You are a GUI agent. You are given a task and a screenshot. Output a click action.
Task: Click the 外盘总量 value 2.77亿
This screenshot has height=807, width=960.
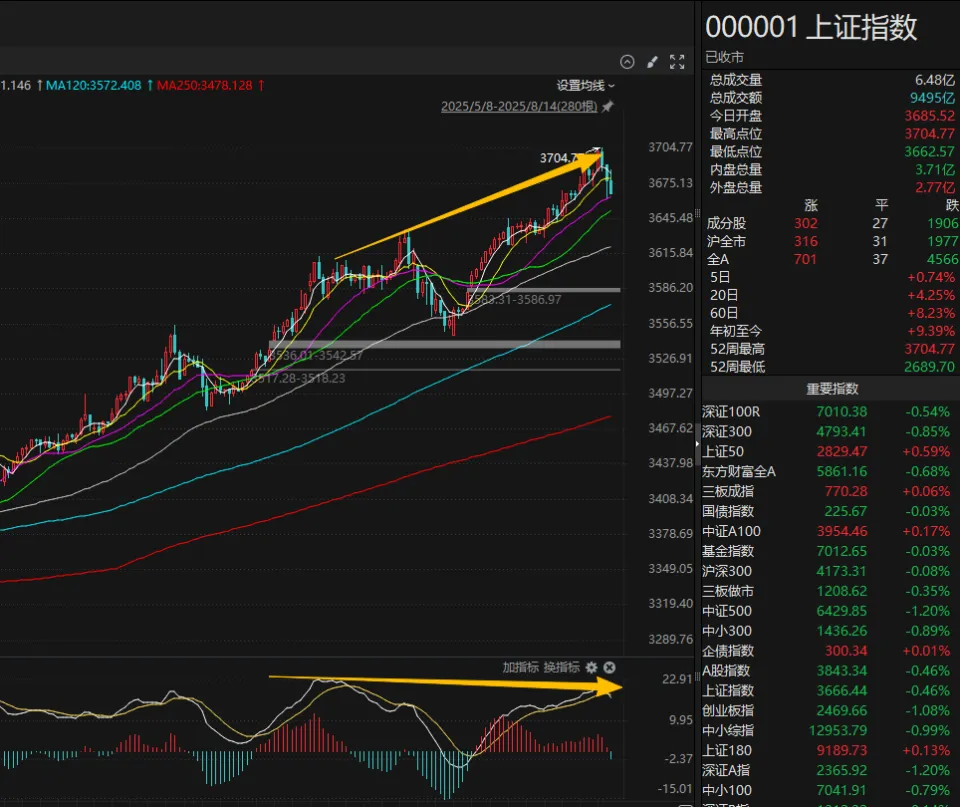tap(935, 187)
